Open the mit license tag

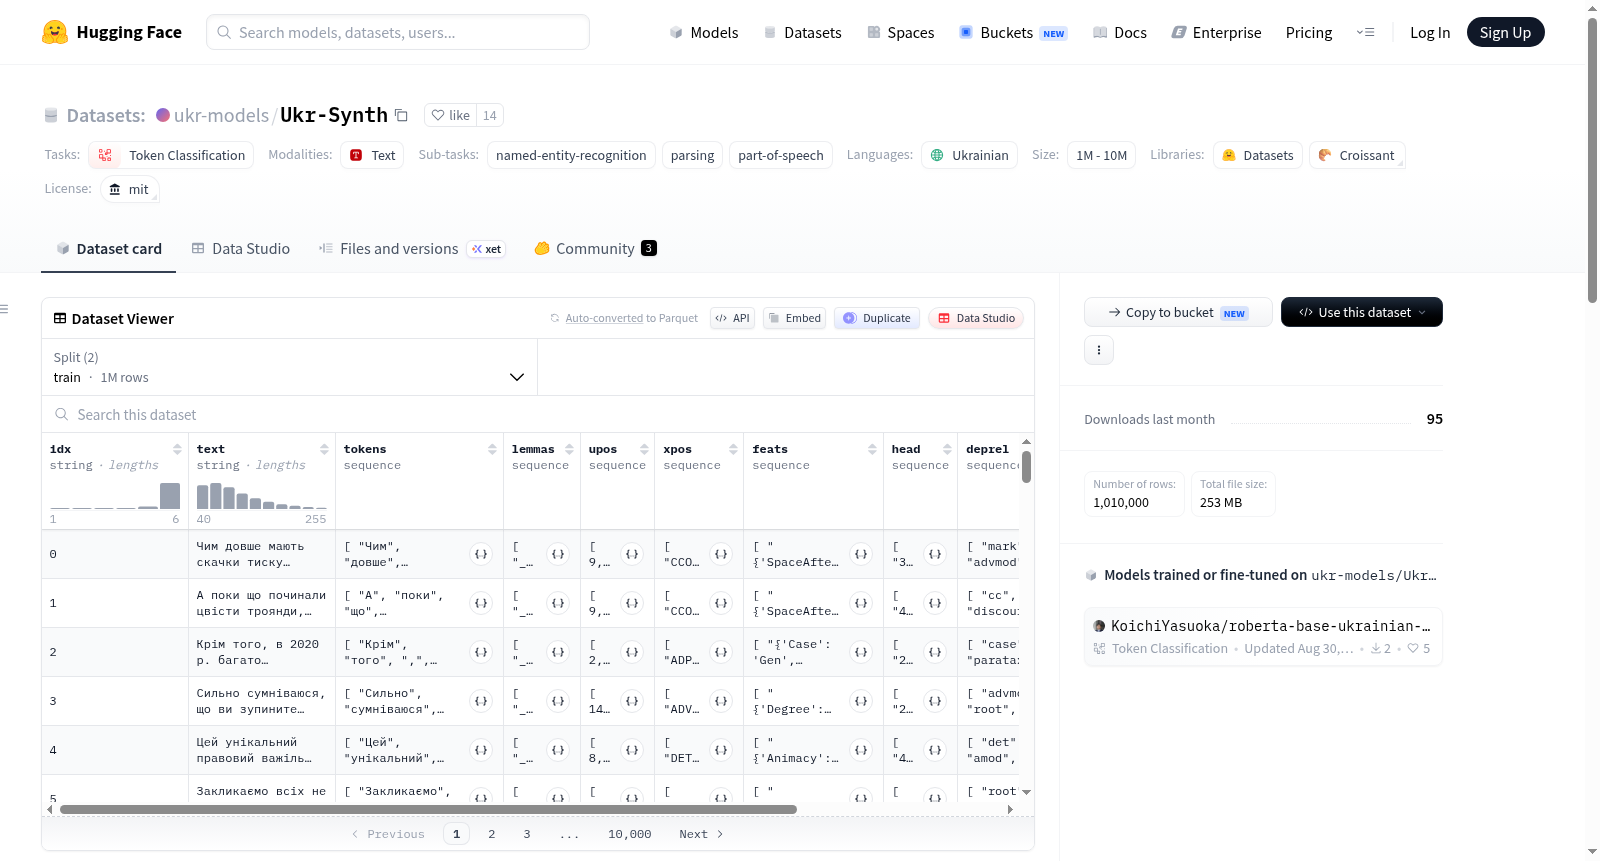[129, 189]
